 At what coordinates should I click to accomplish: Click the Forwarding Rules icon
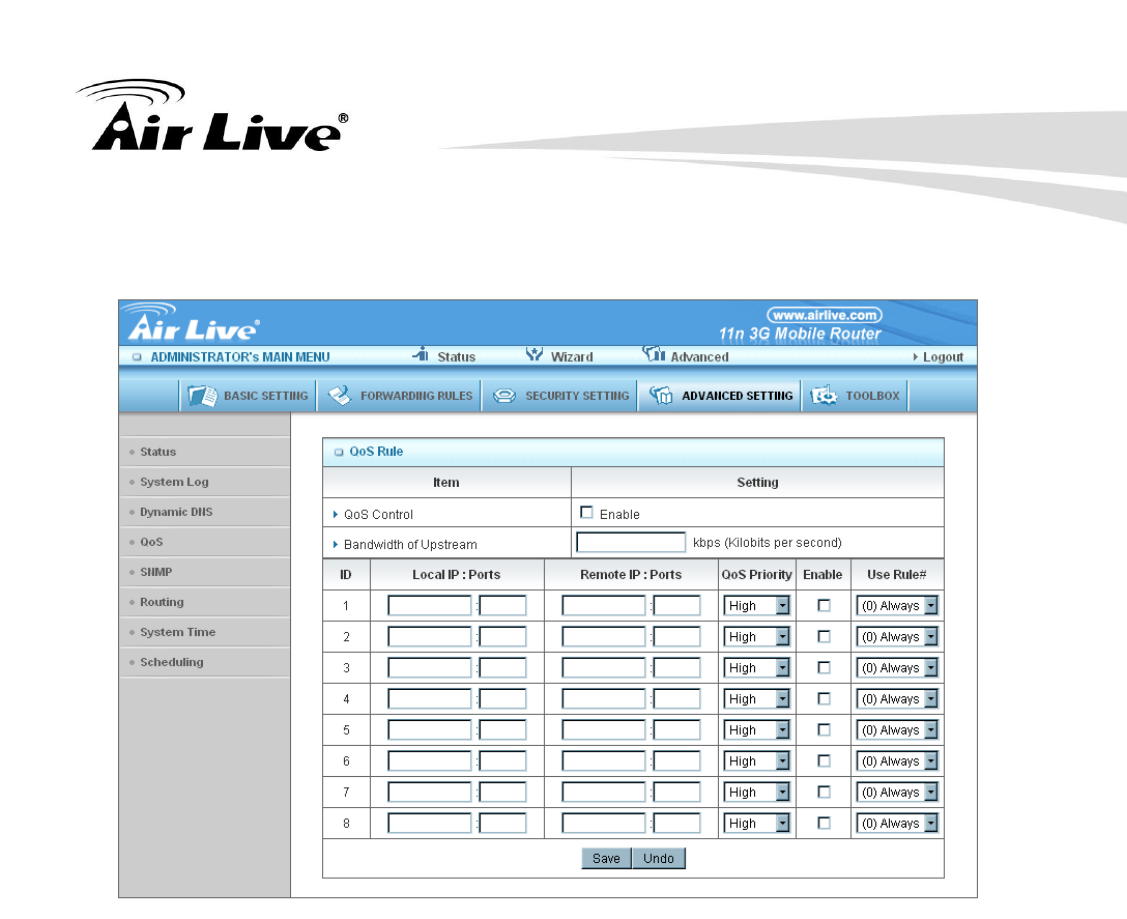point(339,396)
